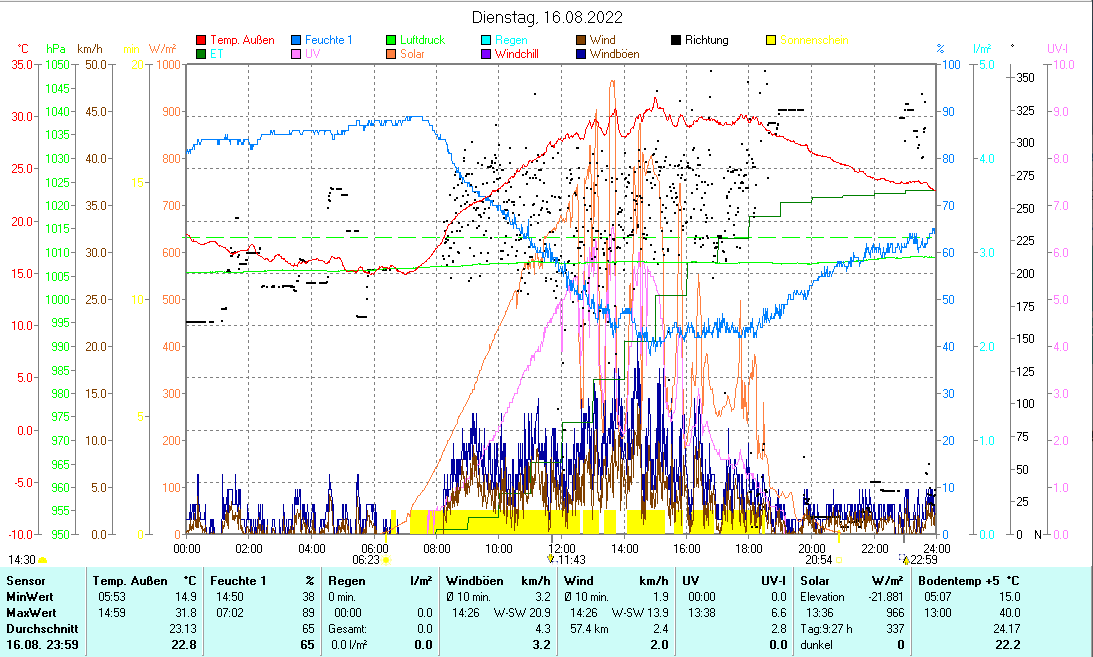1093x657 pixels.
Task: Click the red Temp. Außen legend square
Action: click(x=201, y=41)
